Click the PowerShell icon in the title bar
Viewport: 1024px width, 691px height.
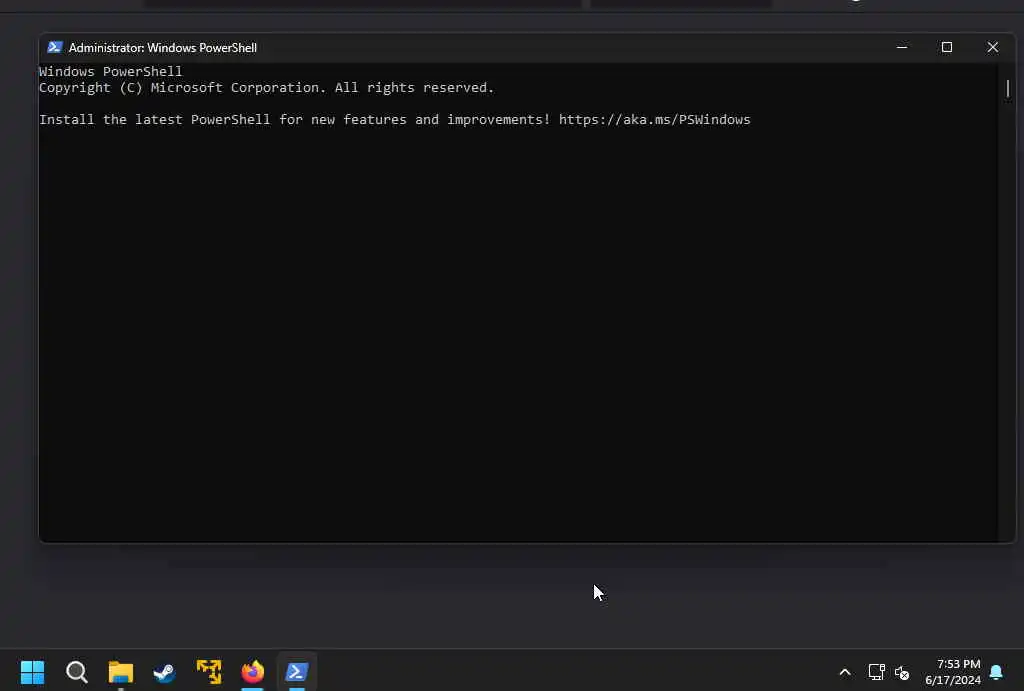coord(55,47)
